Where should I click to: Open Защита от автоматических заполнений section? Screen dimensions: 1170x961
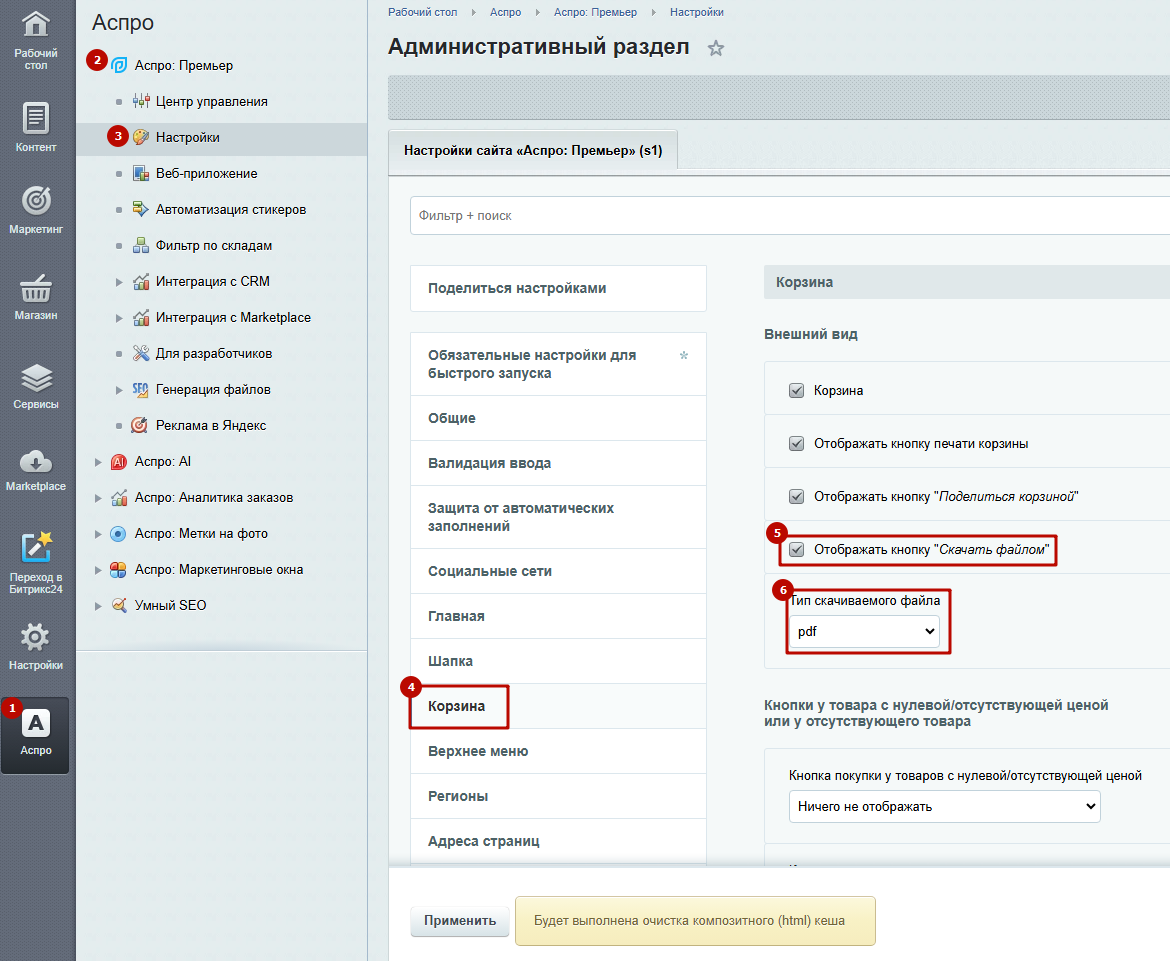pyautogui.click(x=558, y=517)
